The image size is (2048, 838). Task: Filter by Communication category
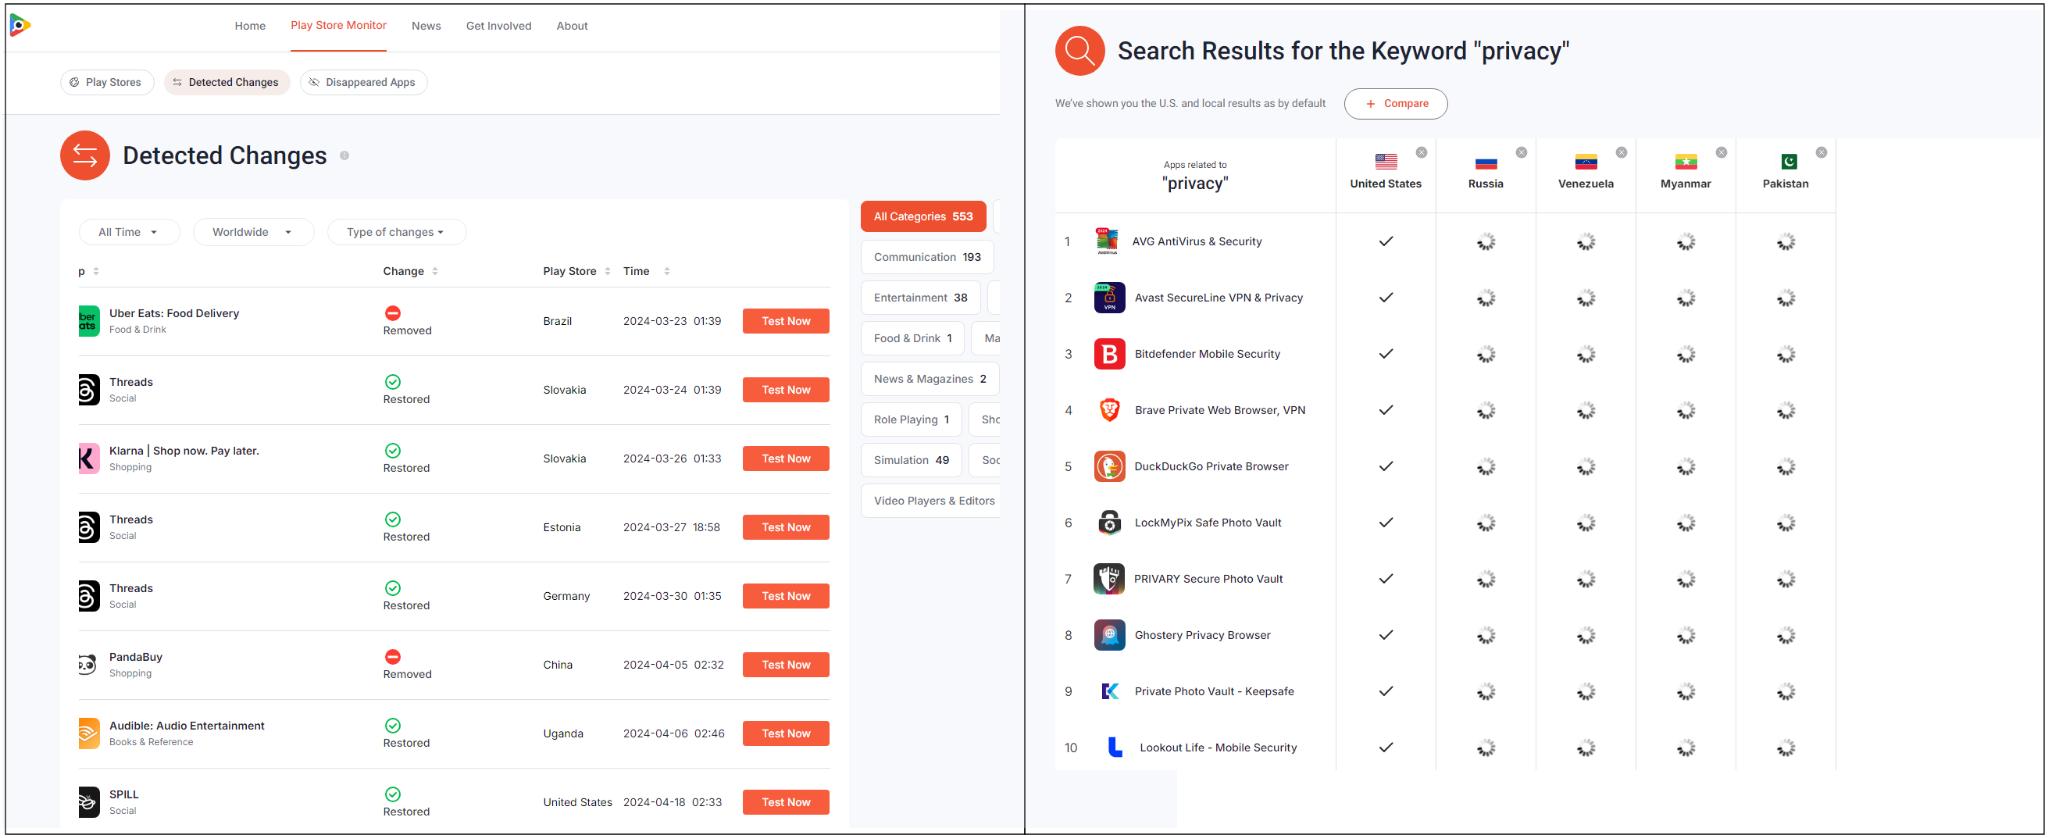(927, 257)
